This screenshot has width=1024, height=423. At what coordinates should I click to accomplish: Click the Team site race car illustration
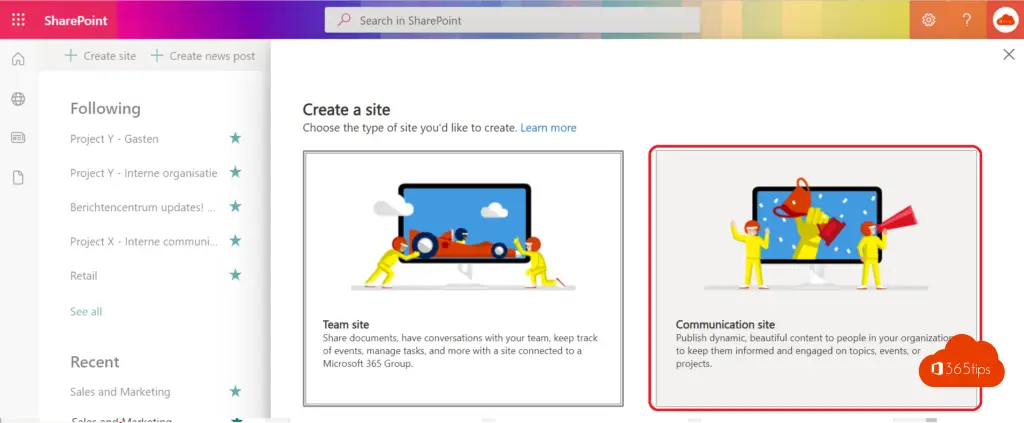pyautogui.click(x=464, y=237)
